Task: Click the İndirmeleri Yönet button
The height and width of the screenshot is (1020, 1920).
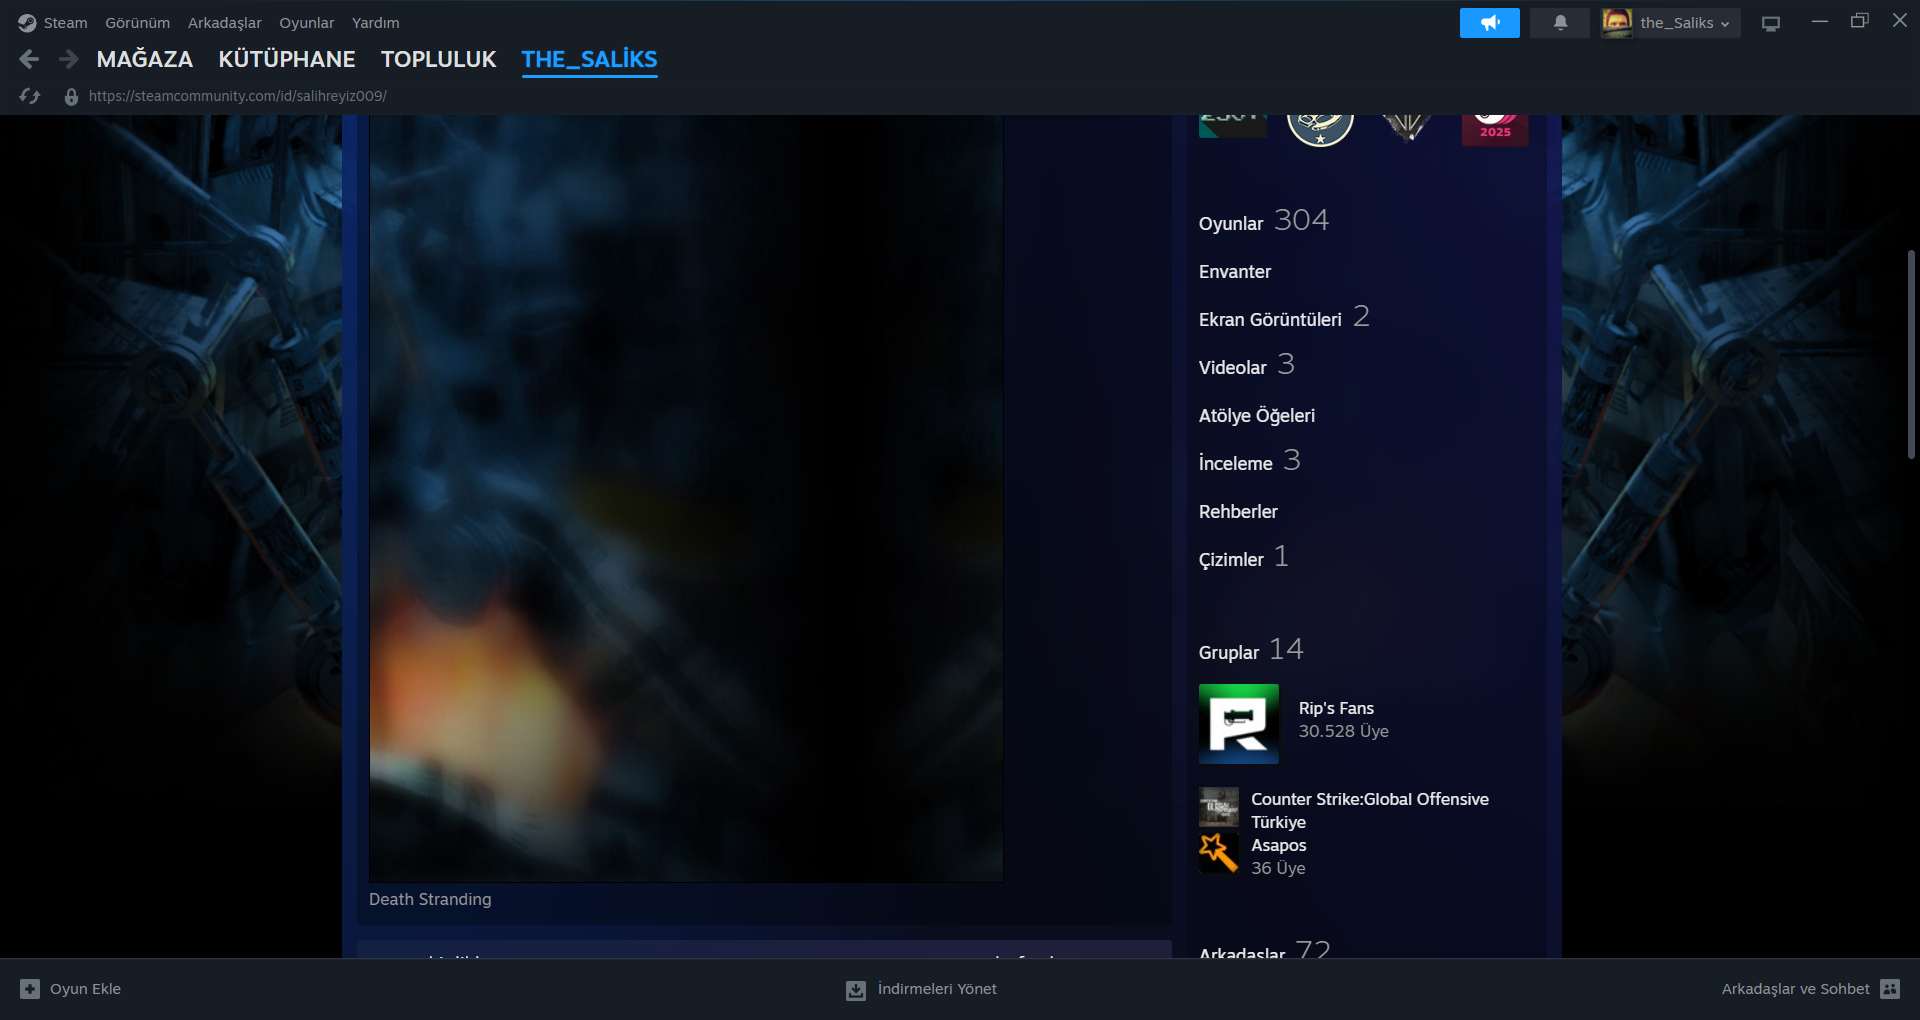Action: pyautogui.click(x=921, y=989)
